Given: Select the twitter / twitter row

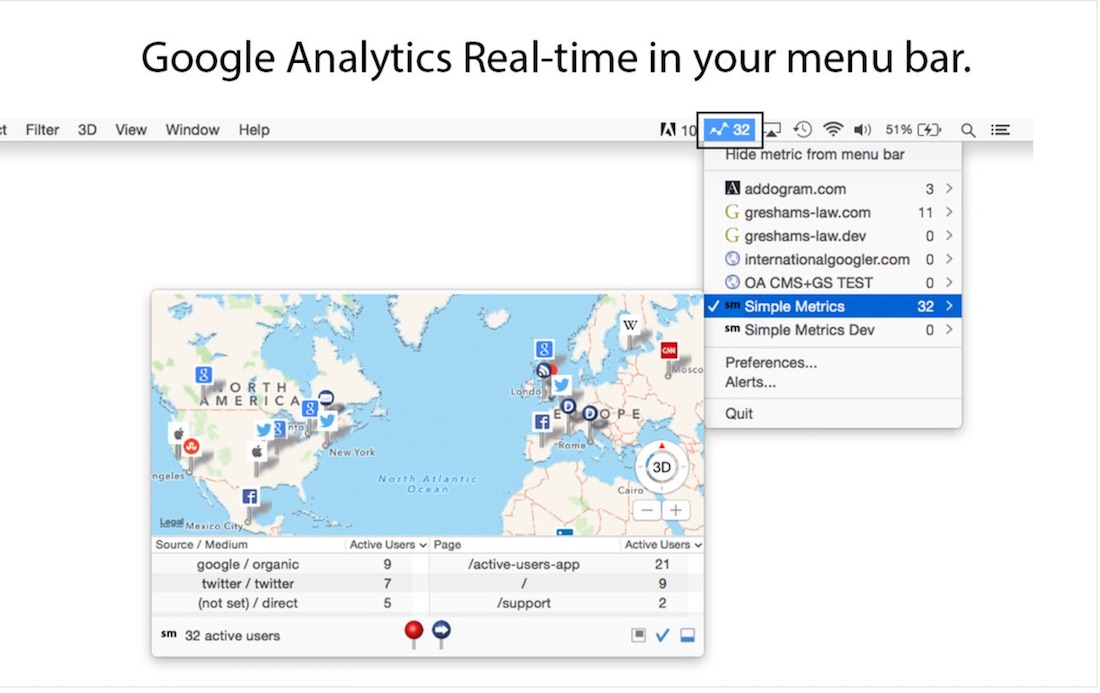Looking at the screenshot, I should (289, 584).
